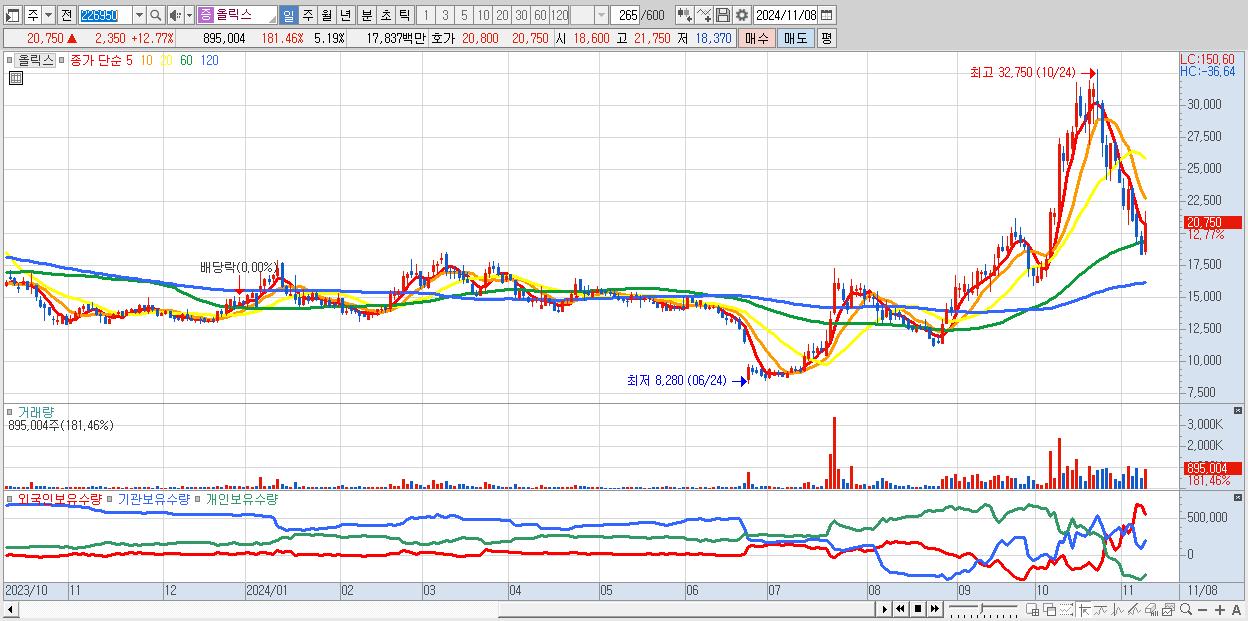Click the crosshair cursor mode icon
Image resolution: width=1248 pixels, height=621 pixels.
point(1084,609)
